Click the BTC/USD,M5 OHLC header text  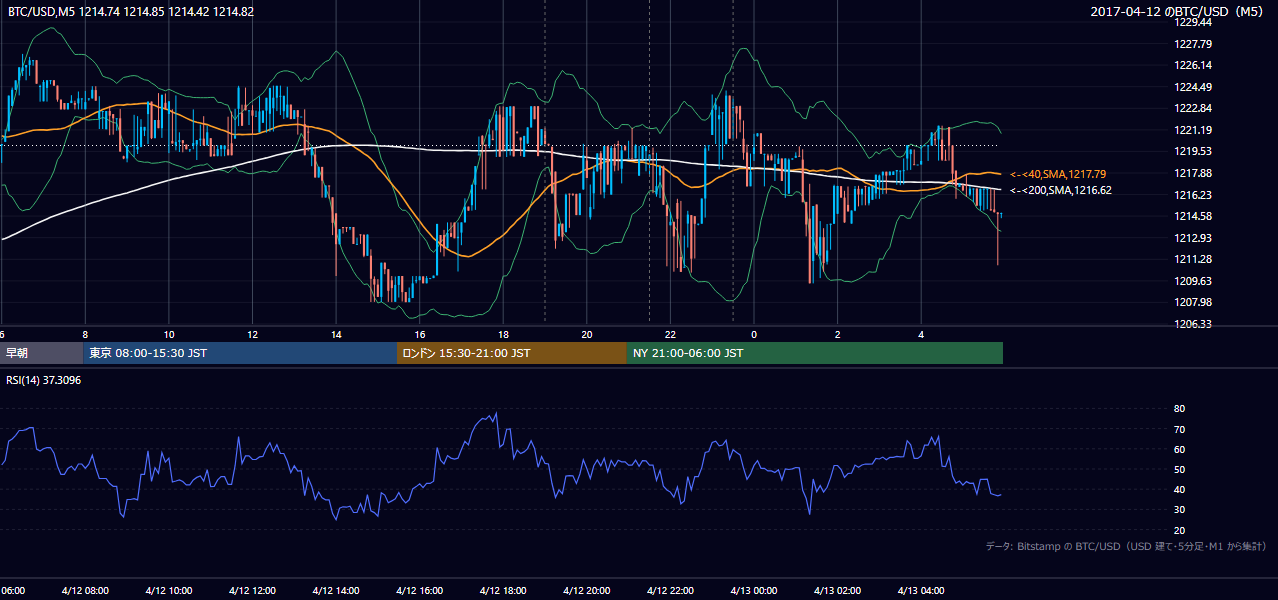[x=130, y=11]
